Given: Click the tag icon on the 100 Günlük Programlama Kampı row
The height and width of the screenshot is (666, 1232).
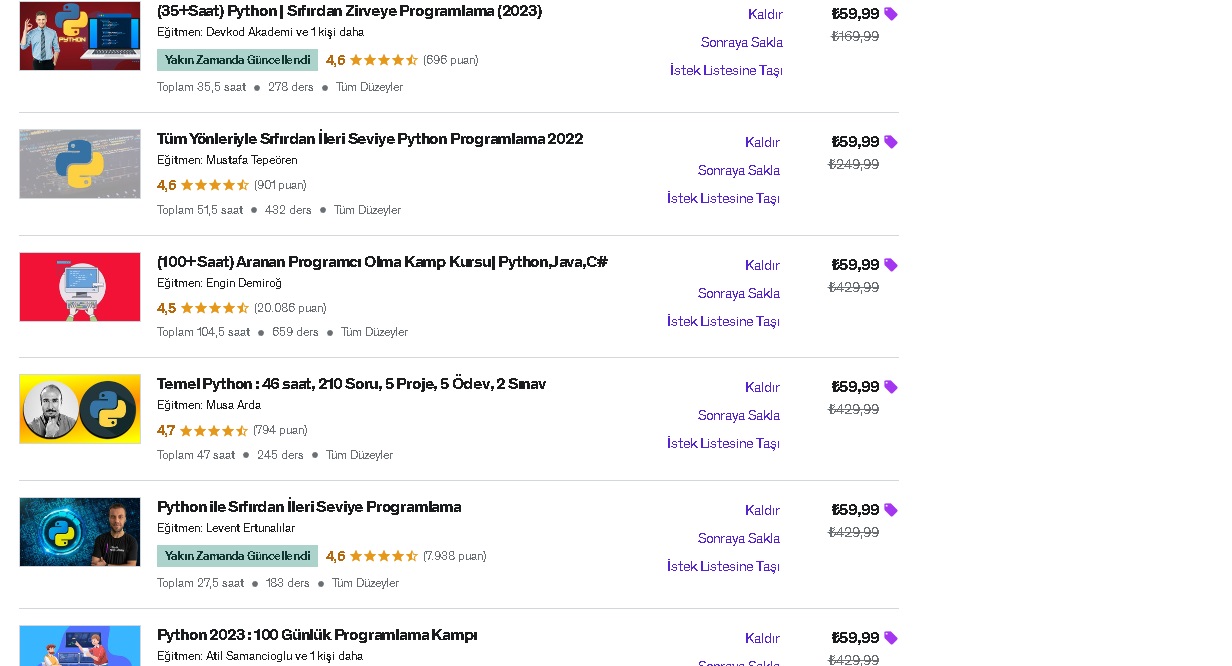Looking at the screenshot, I should (x=890, y=638).
